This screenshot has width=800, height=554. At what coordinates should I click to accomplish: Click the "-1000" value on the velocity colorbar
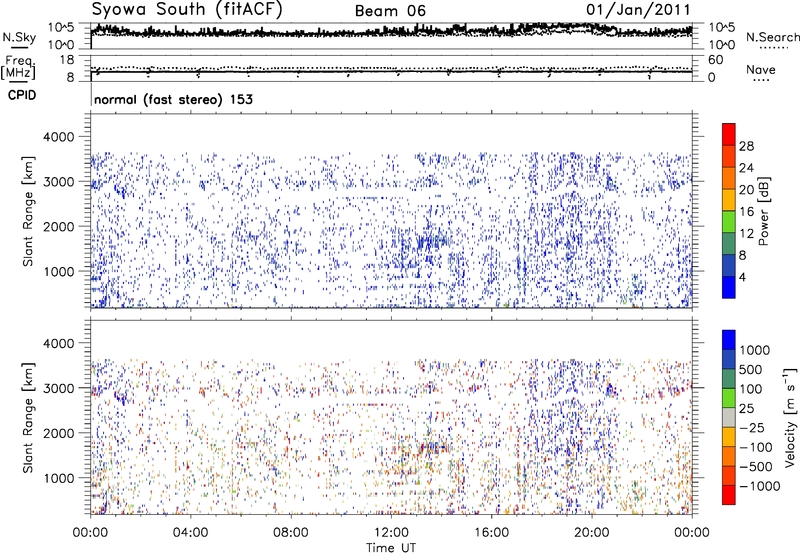pos(760,486)
